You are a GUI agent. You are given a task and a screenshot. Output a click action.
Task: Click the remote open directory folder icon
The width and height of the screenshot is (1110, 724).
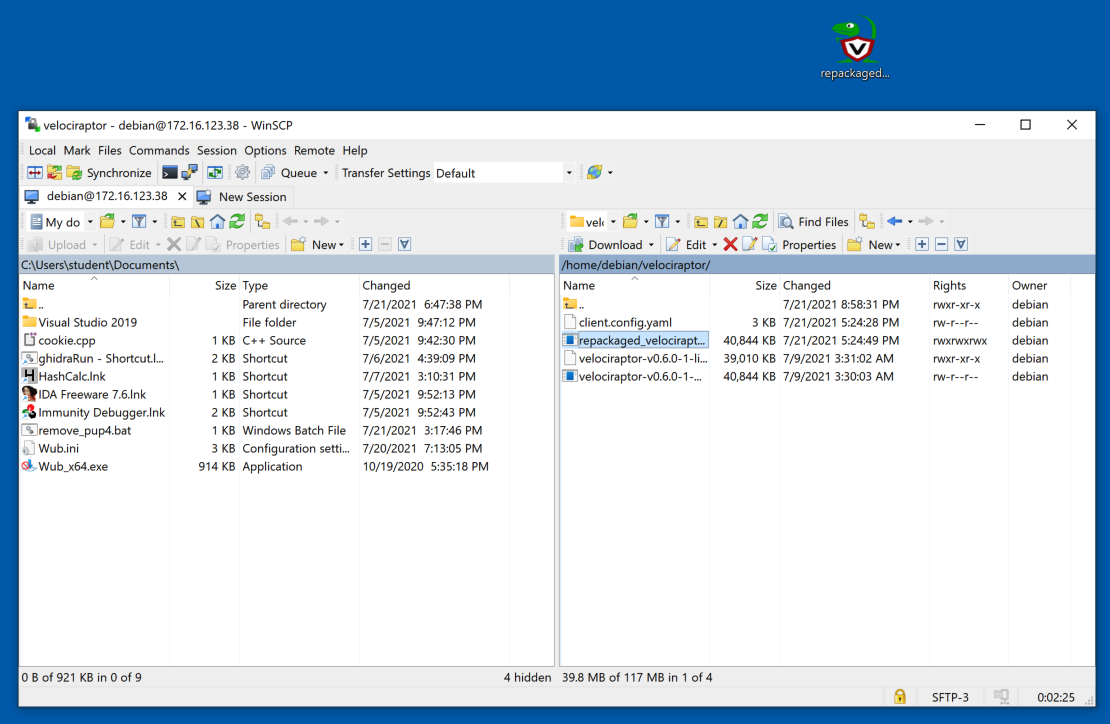tap(630, 222)
